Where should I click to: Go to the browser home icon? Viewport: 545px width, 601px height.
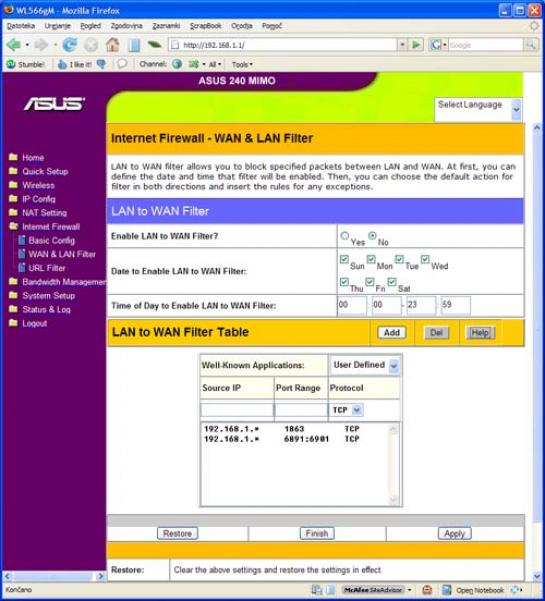click(112, 45)
